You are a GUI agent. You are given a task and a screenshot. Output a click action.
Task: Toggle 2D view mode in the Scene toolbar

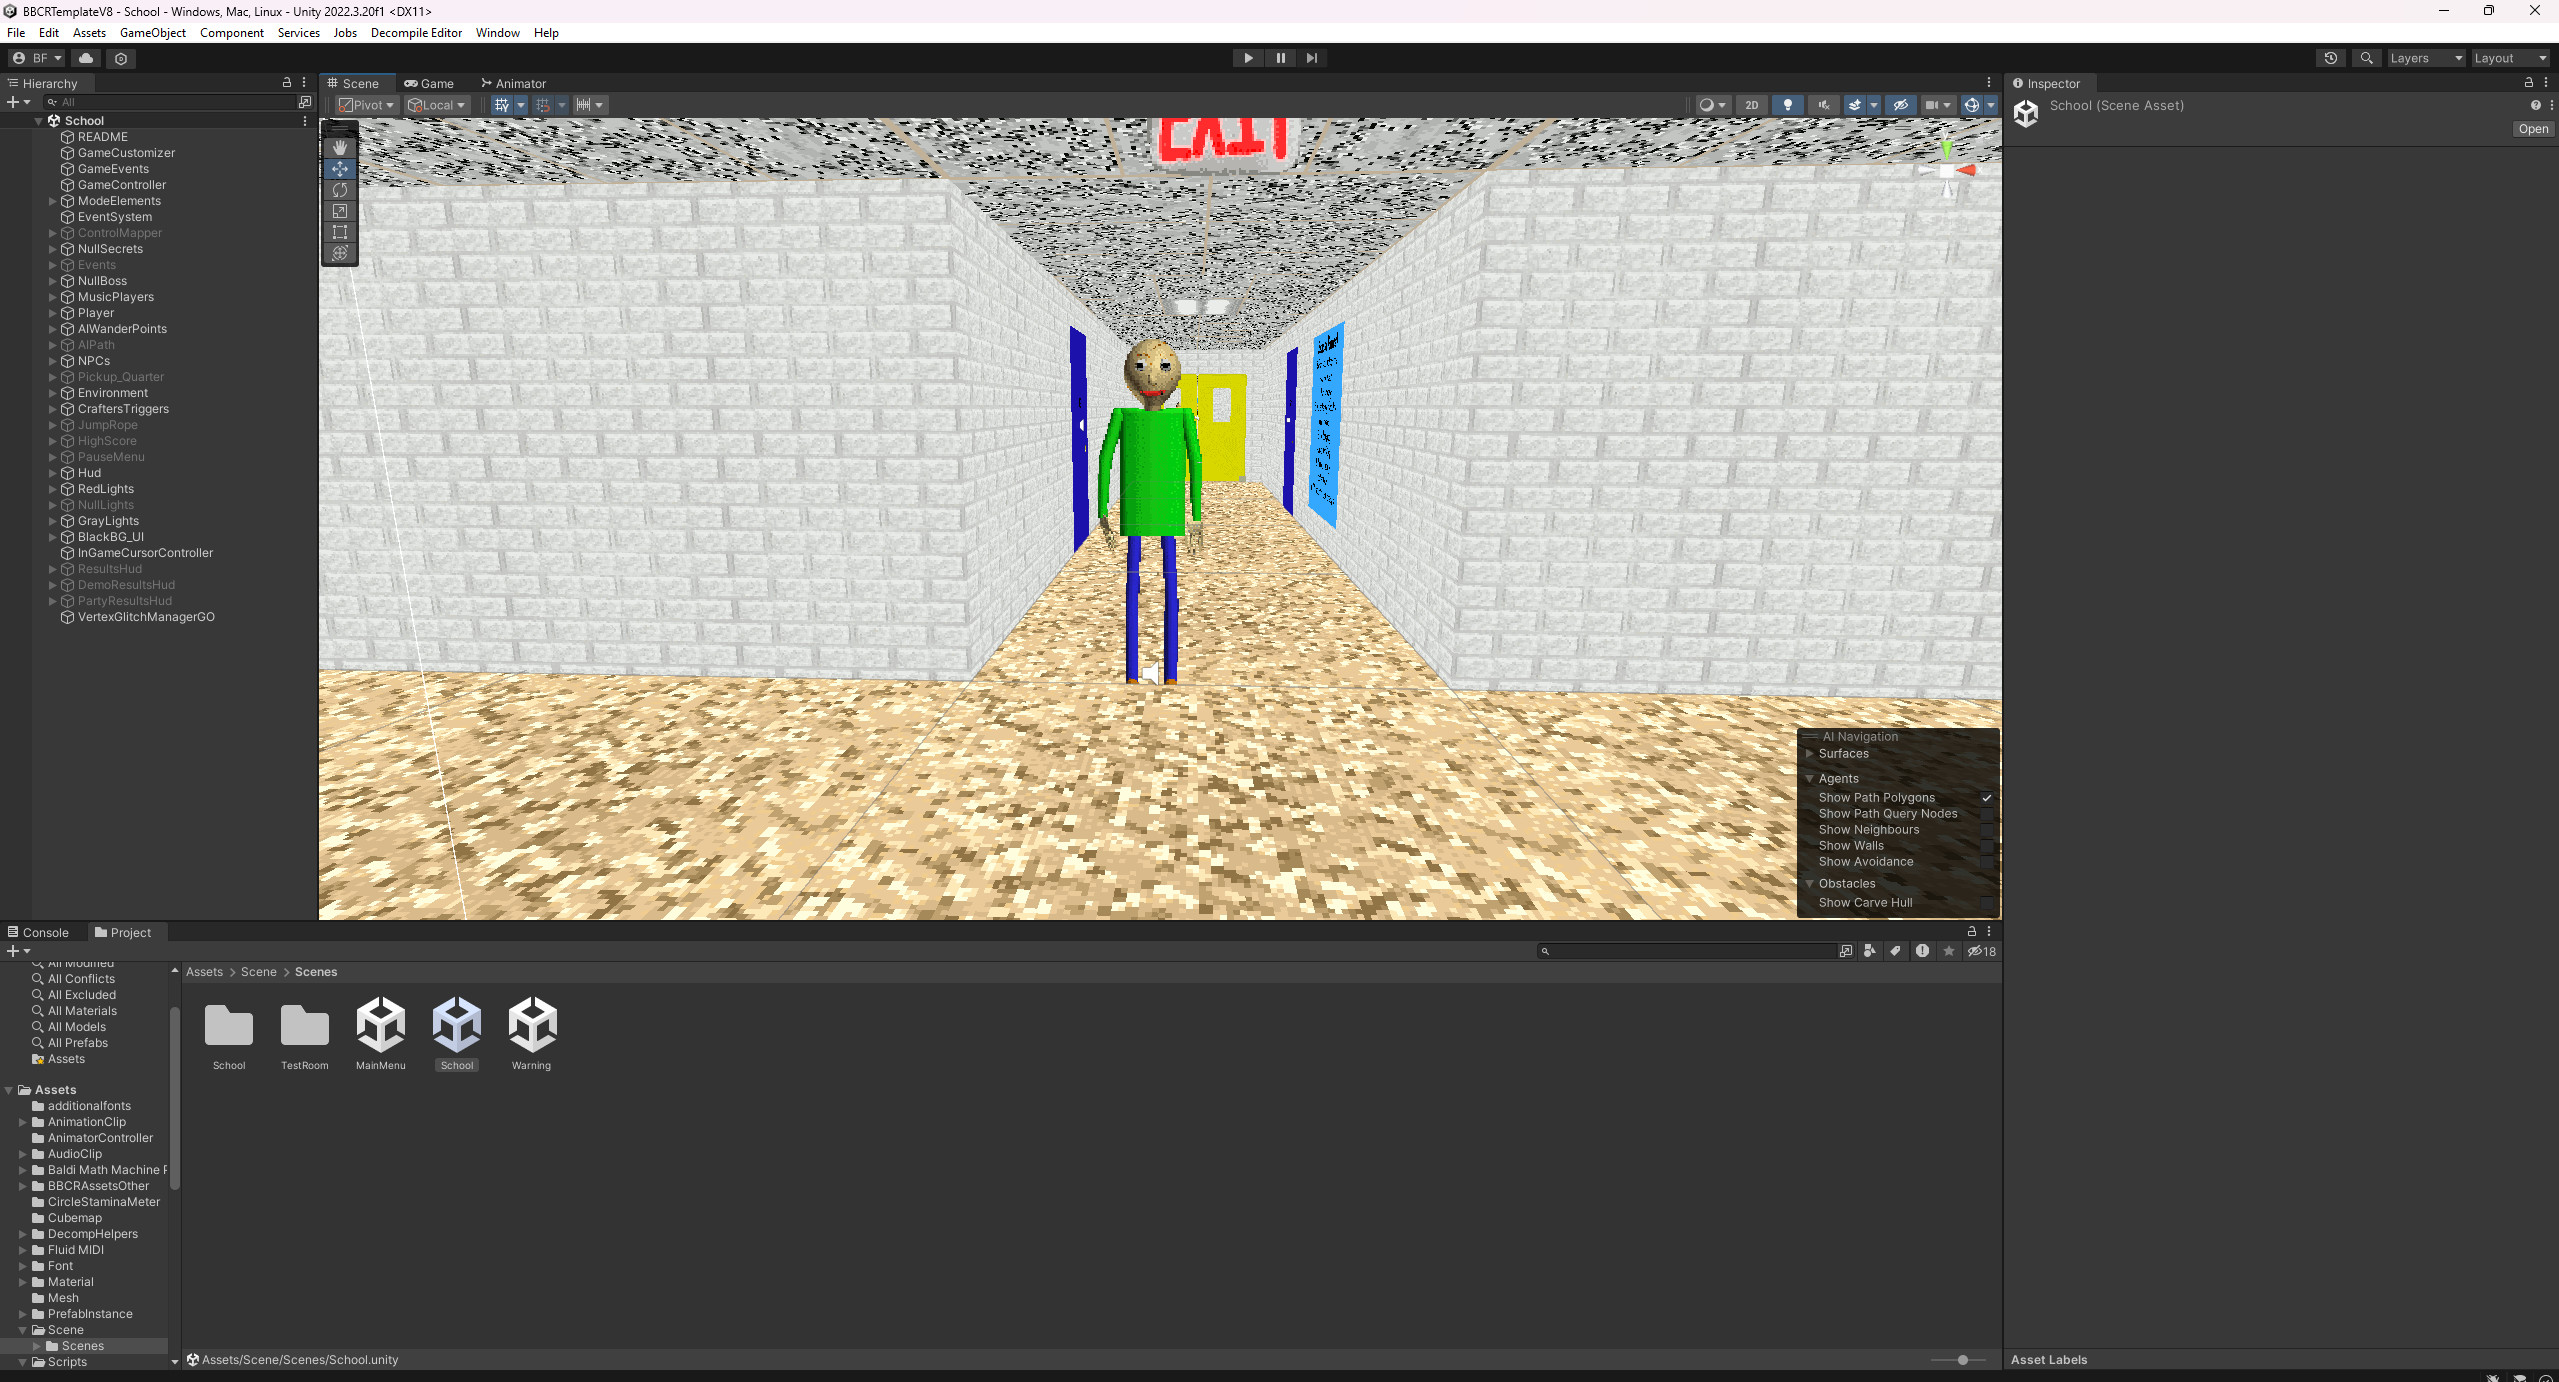point(1753,104)
